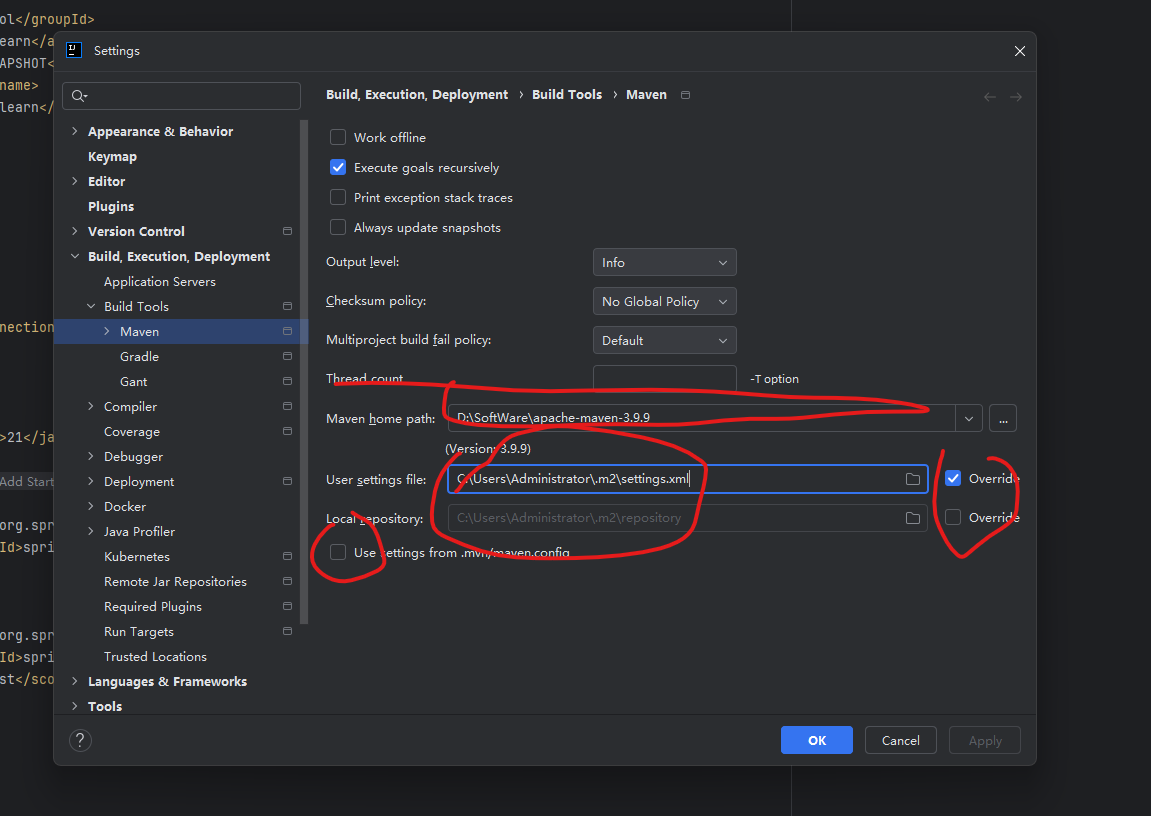
Task: Uncheck Execute goals recursively
Action: coord(338,167)
